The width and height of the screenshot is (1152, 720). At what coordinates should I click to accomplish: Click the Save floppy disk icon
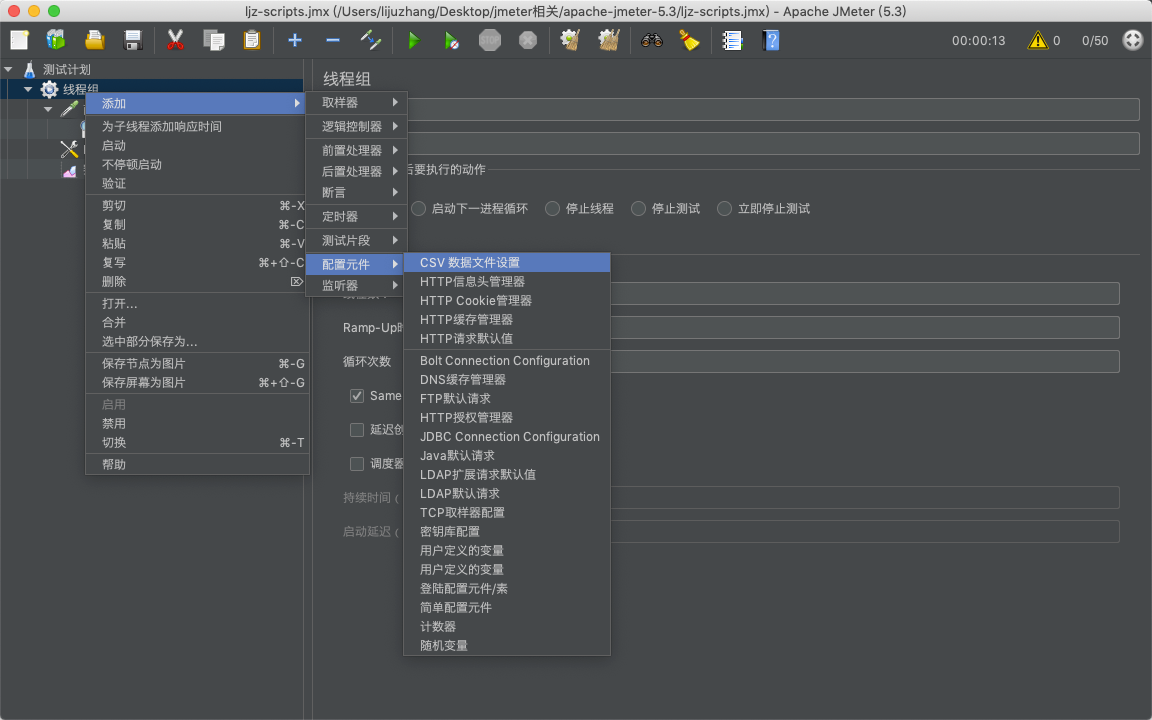tap(132, 40)
